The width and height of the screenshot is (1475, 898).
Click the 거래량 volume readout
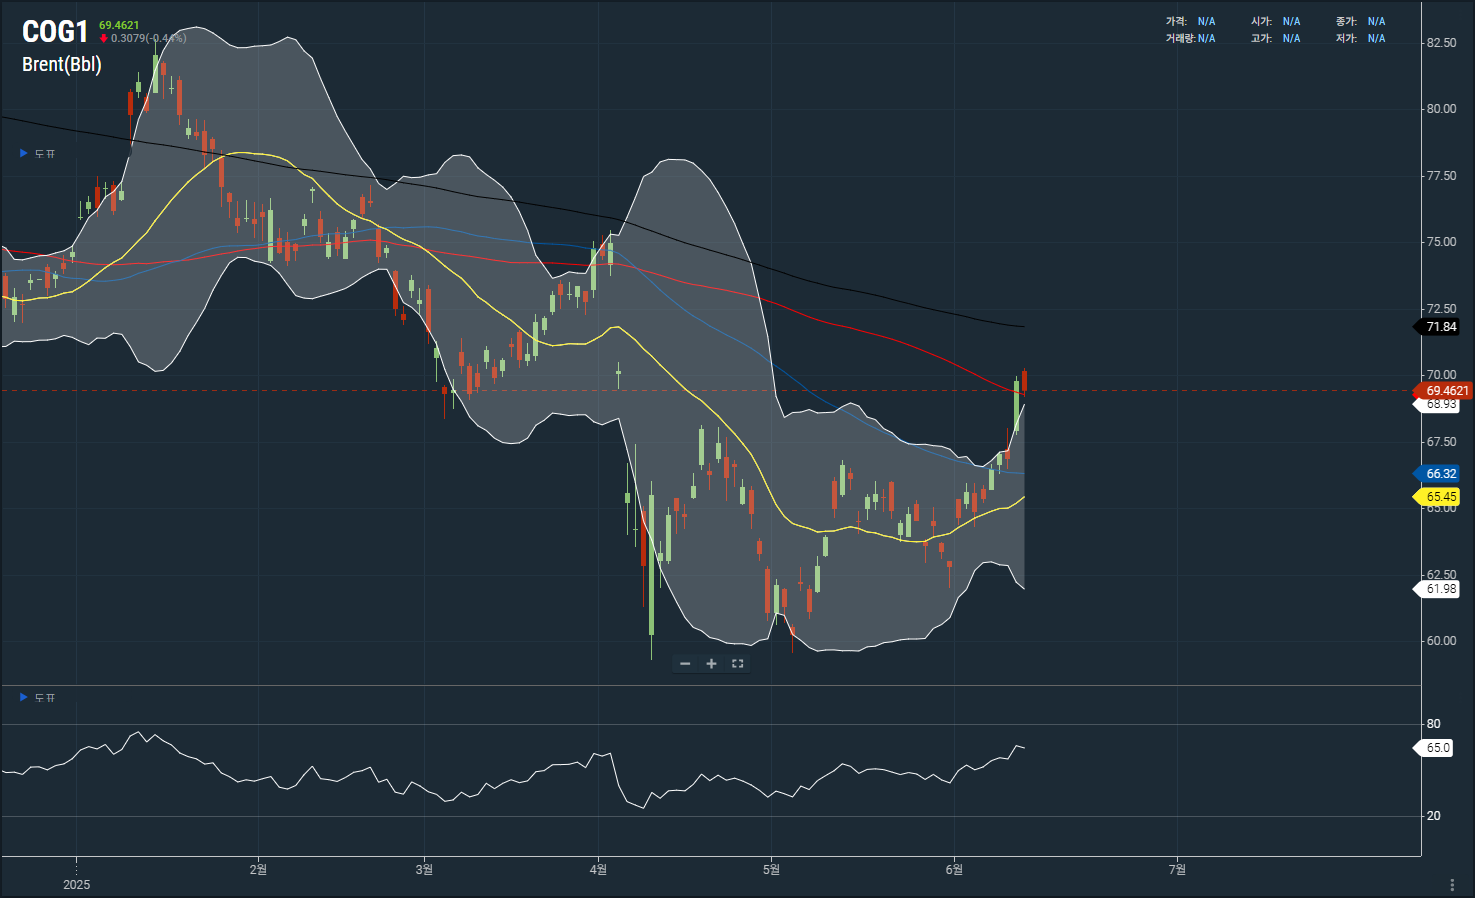[x=1190, y=39]
